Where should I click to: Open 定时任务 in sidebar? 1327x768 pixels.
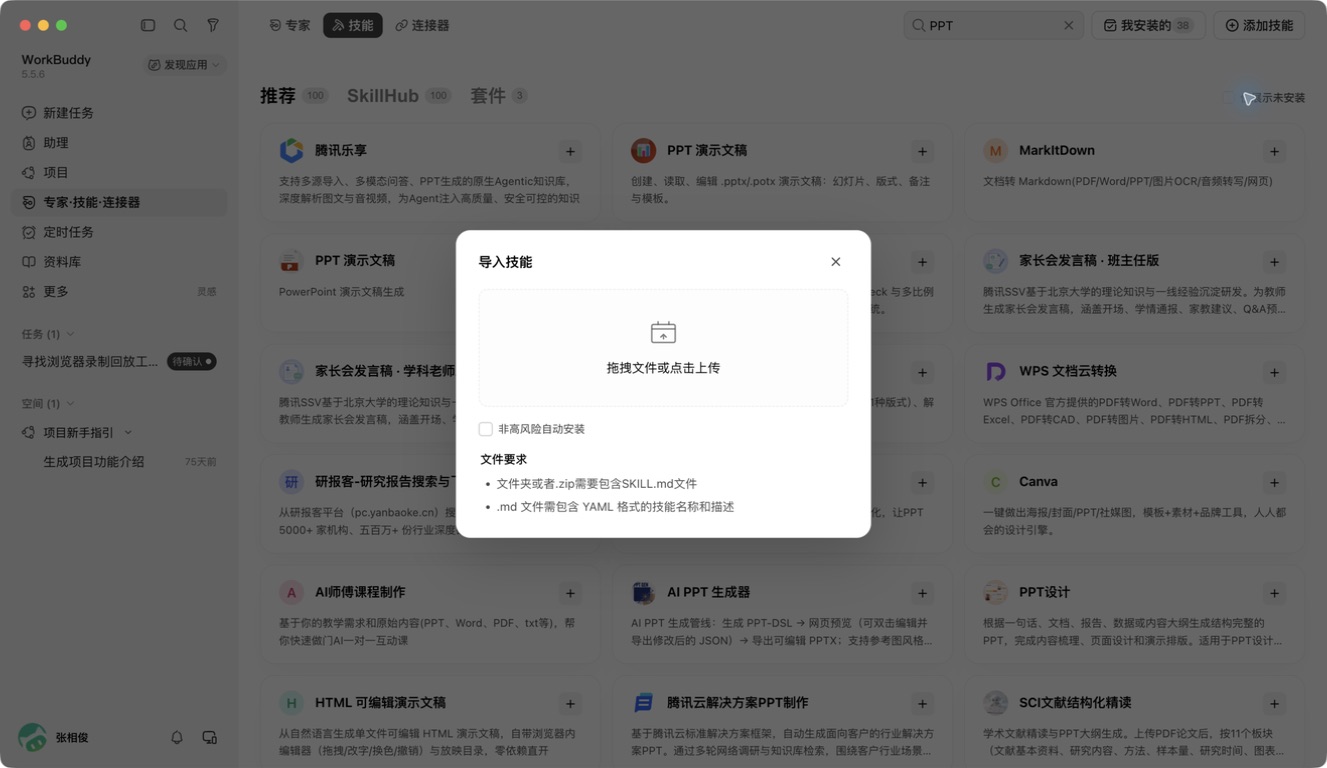[119, 232]
